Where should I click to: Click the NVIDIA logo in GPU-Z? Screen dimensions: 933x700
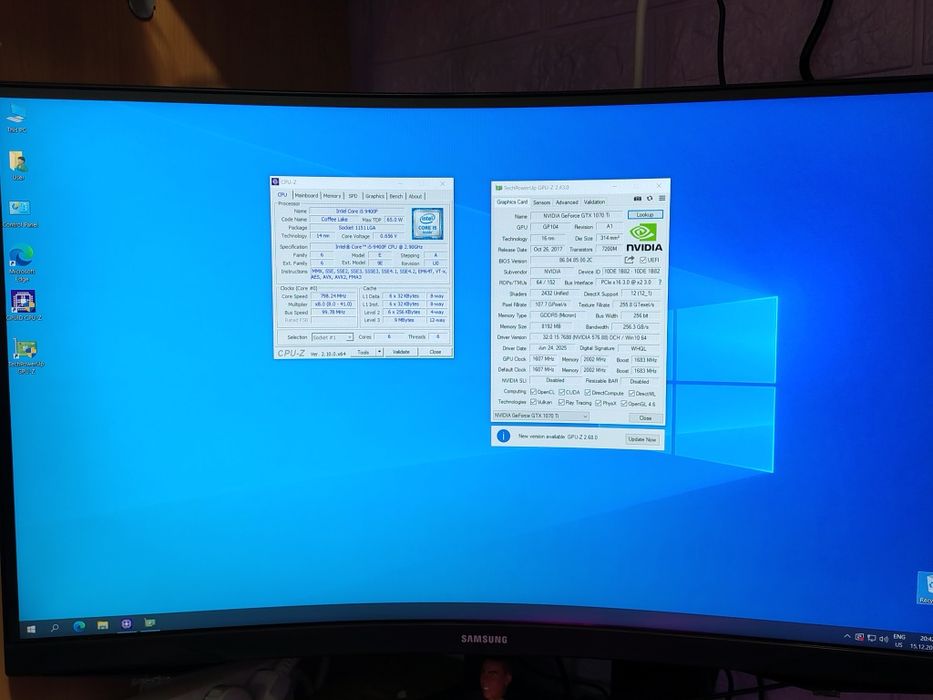click(x=644, y=238)
